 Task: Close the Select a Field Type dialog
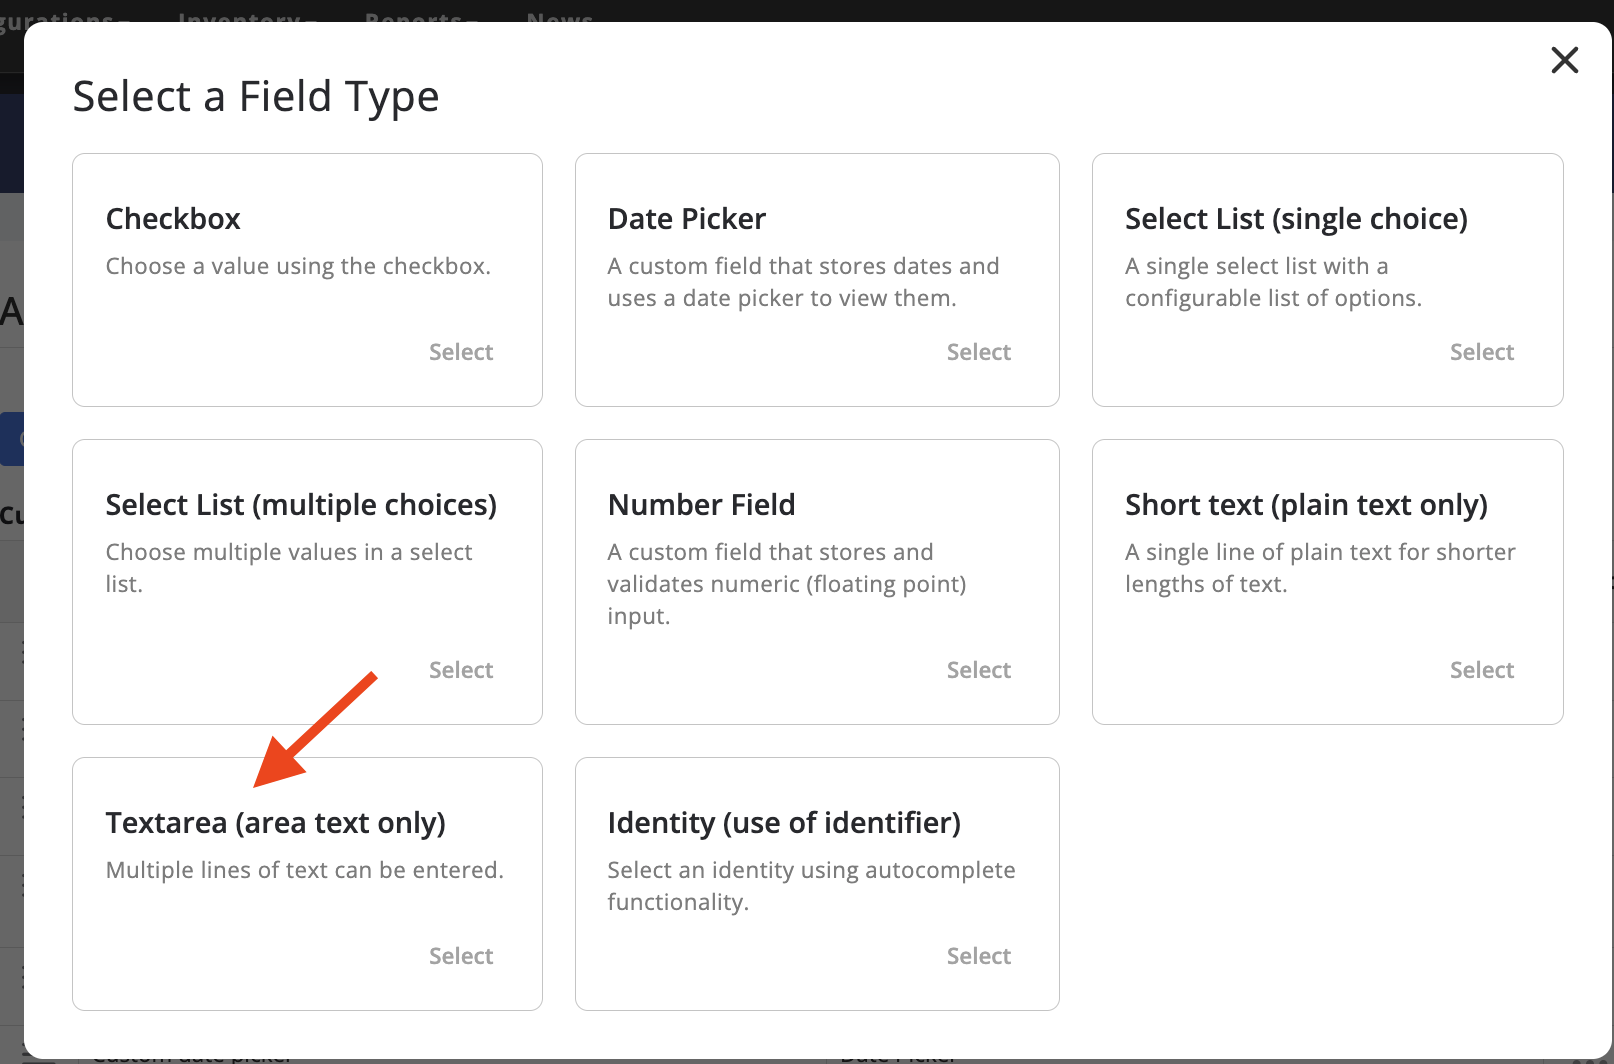point(1564,60)
